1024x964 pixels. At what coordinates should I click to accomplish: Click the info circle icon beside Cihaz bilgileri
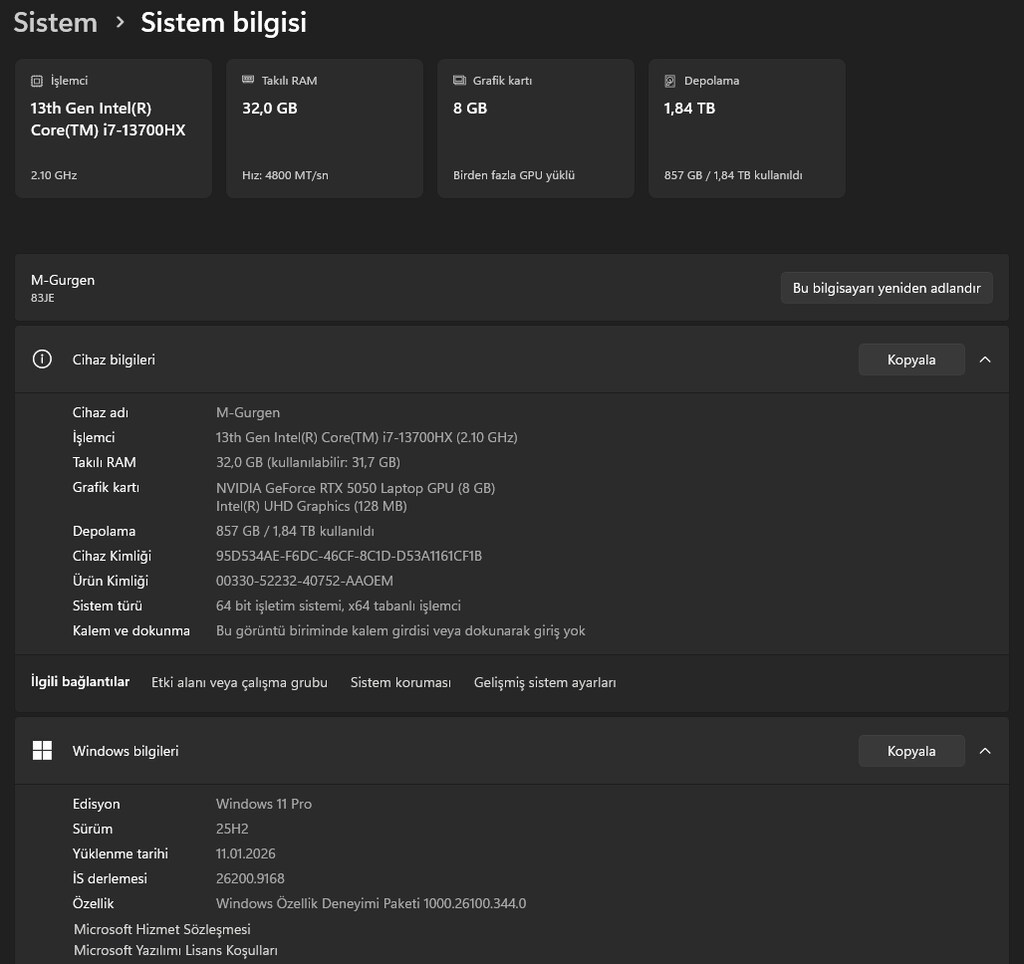coord(42,359)
